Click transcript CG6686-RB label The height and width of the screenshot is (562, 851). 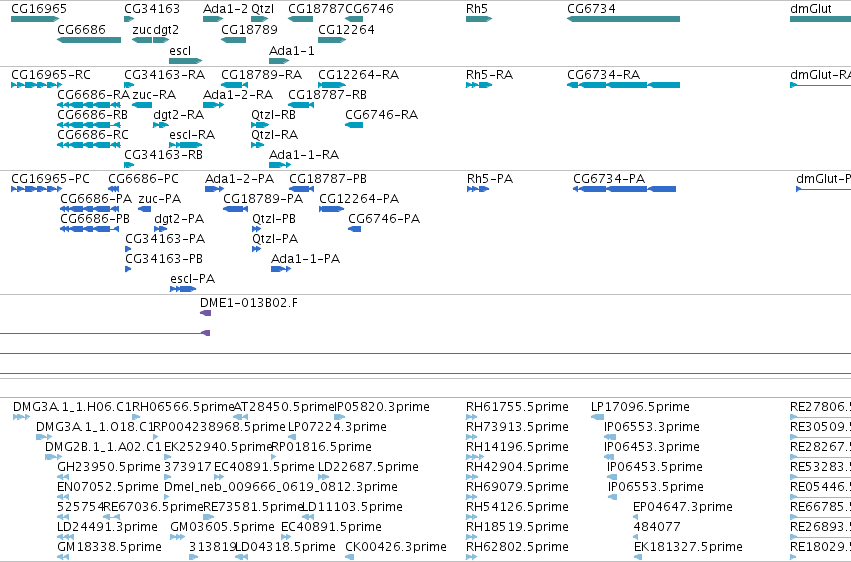[92, 115]
